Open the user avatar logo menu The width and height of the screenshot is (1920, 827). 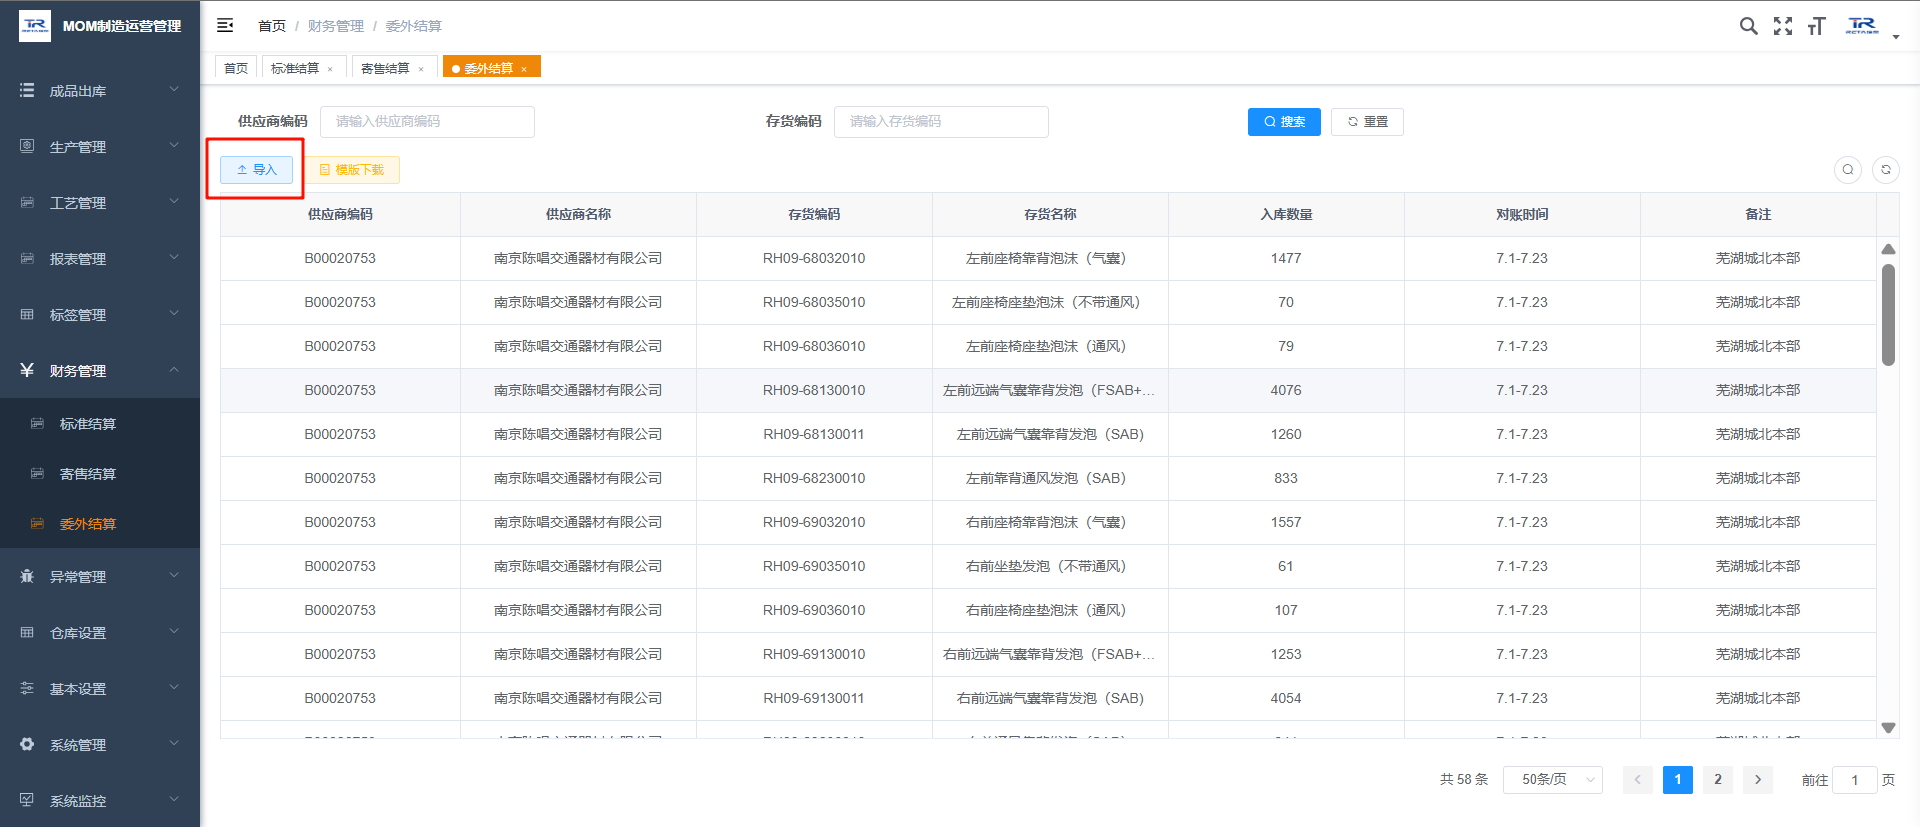tap(1862, 26)
